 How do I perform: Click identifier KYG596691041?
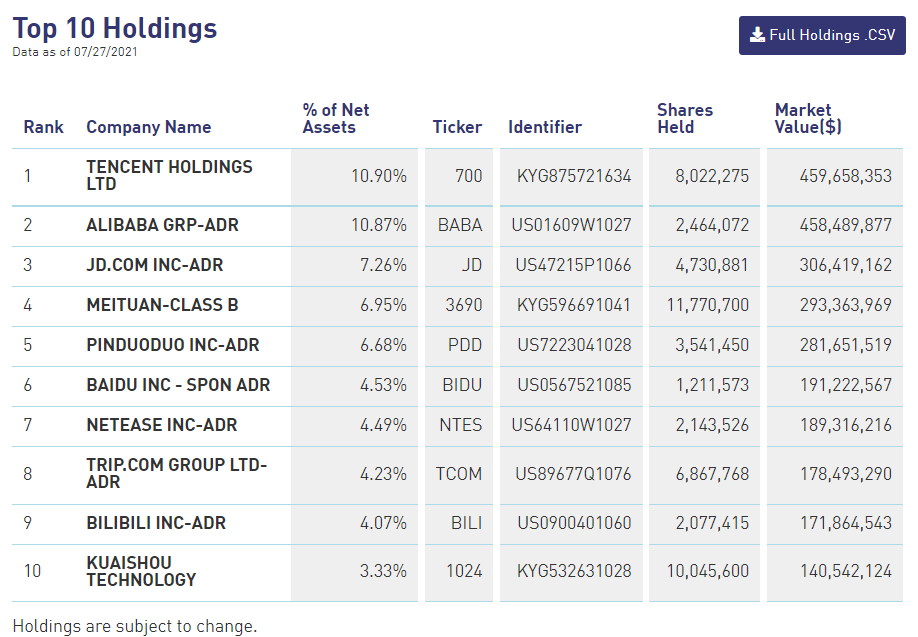[574, 304]
